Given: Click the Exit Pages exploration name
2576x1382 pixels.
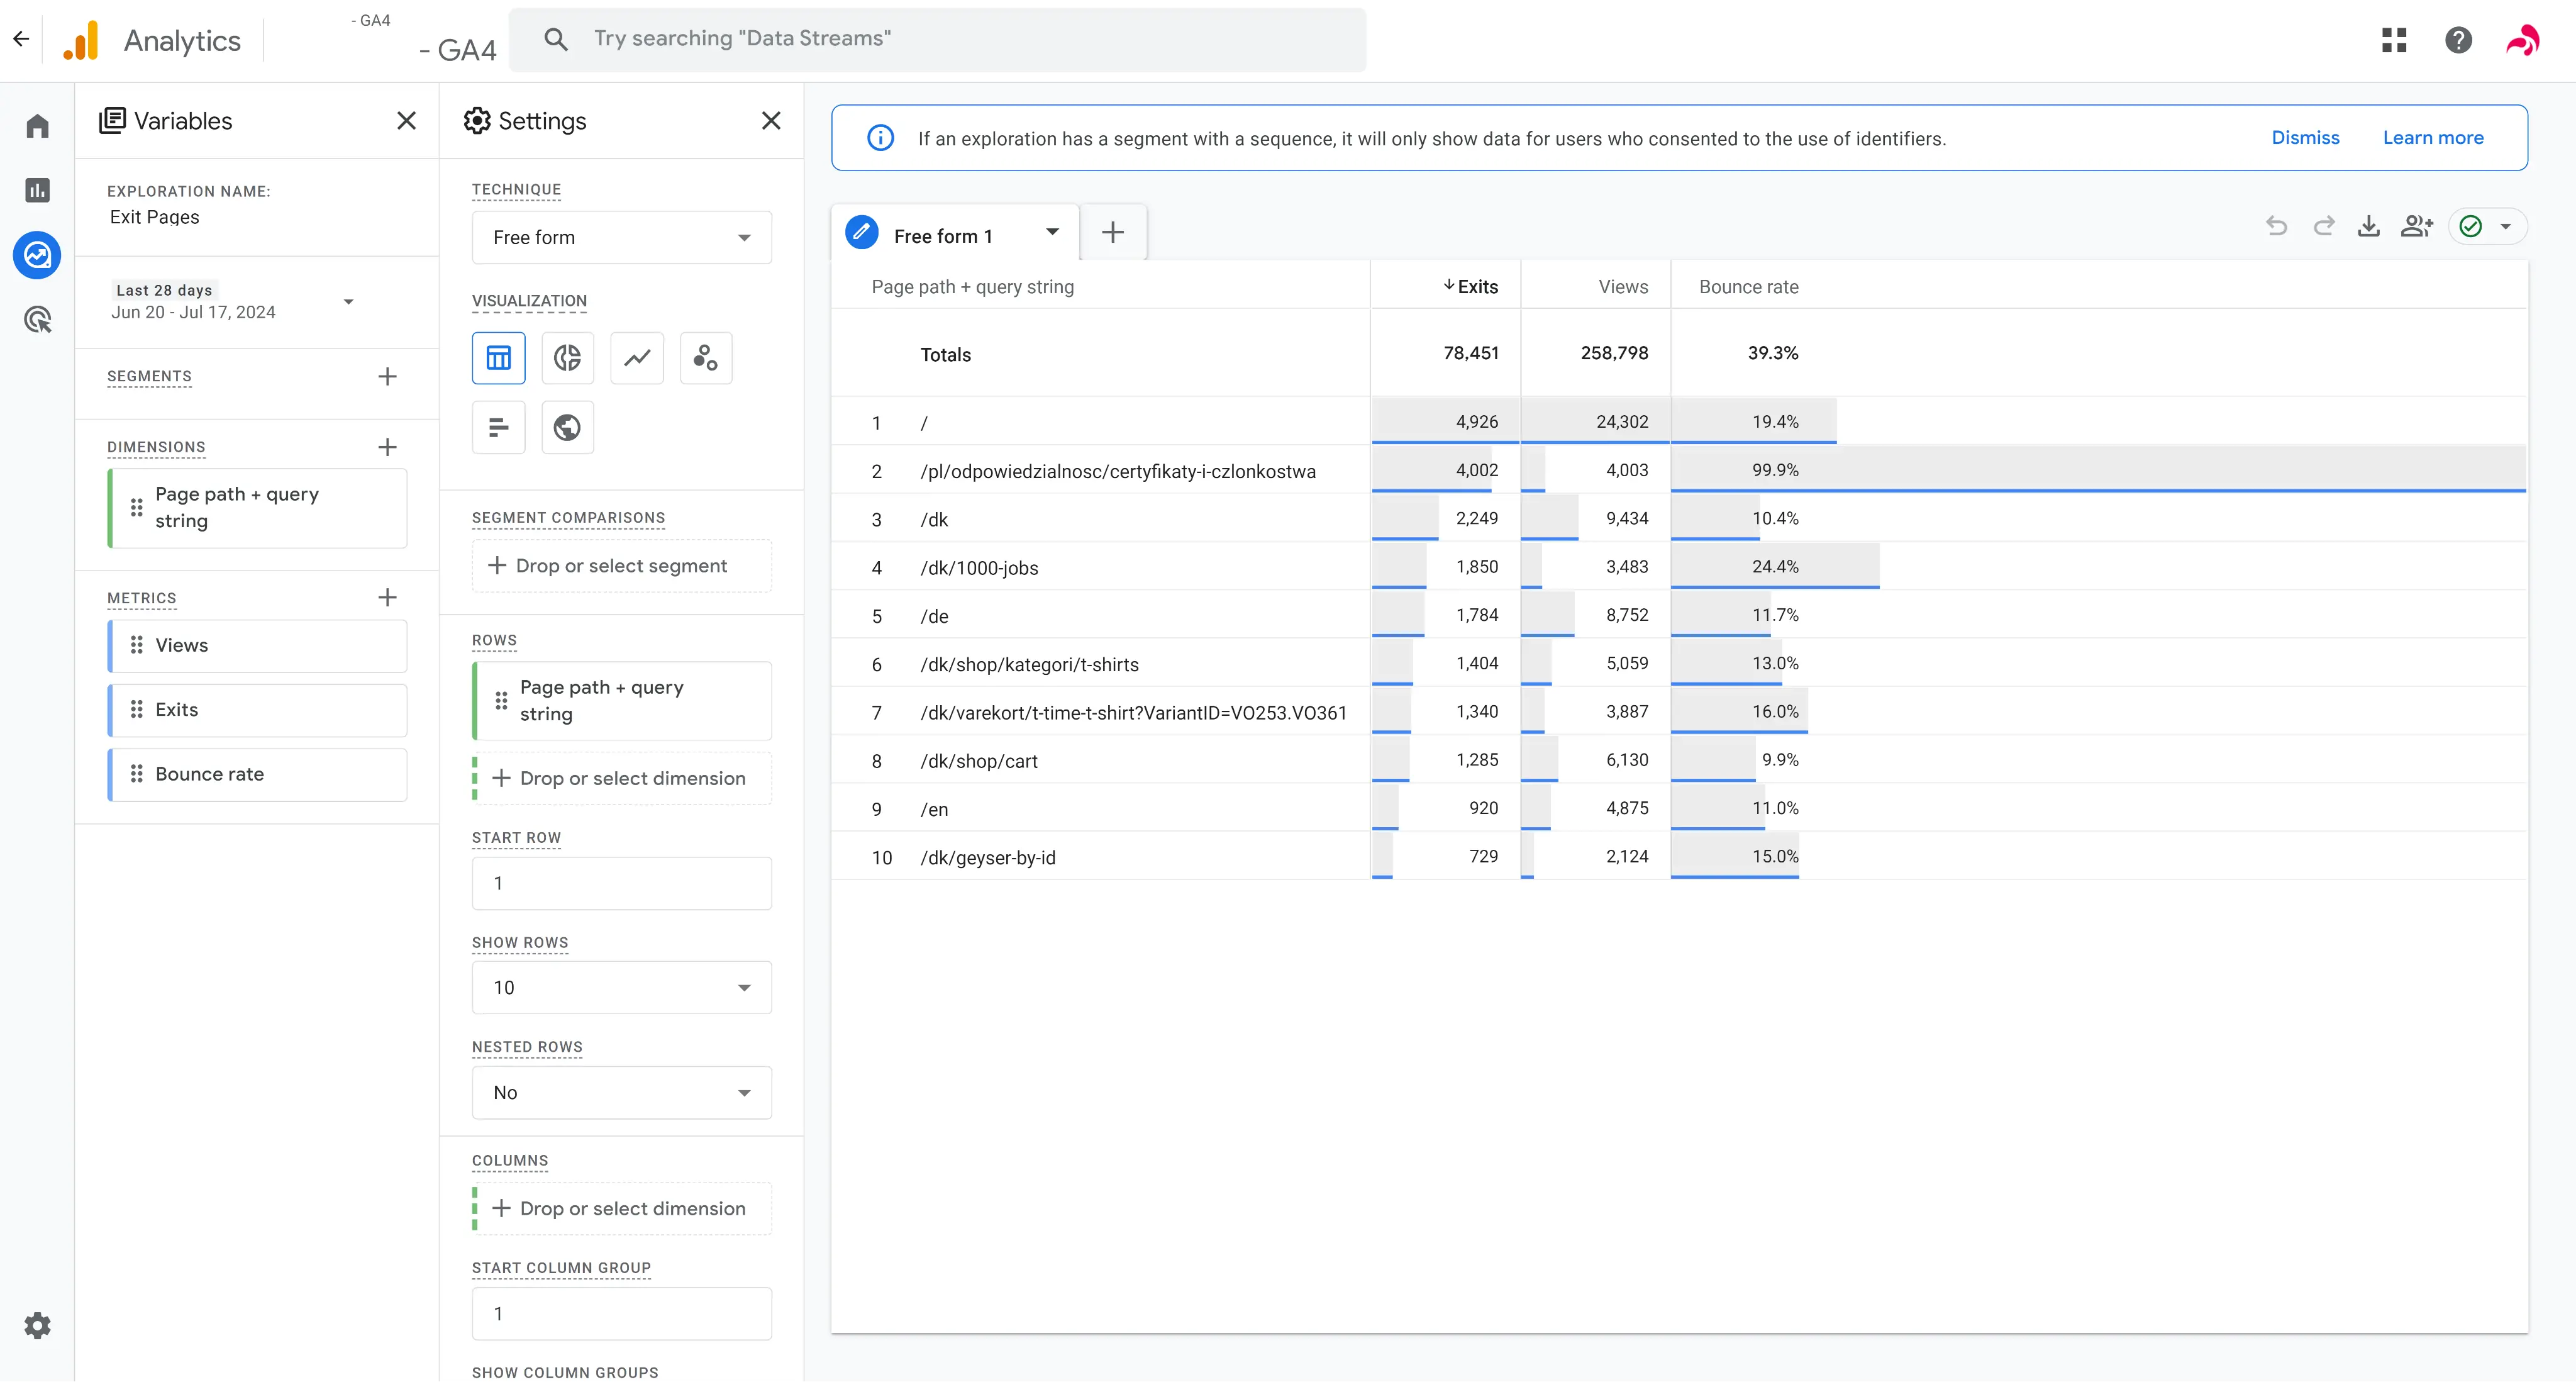Looking at the screenshot, I should pyautogui.click(x=155, y=217).
